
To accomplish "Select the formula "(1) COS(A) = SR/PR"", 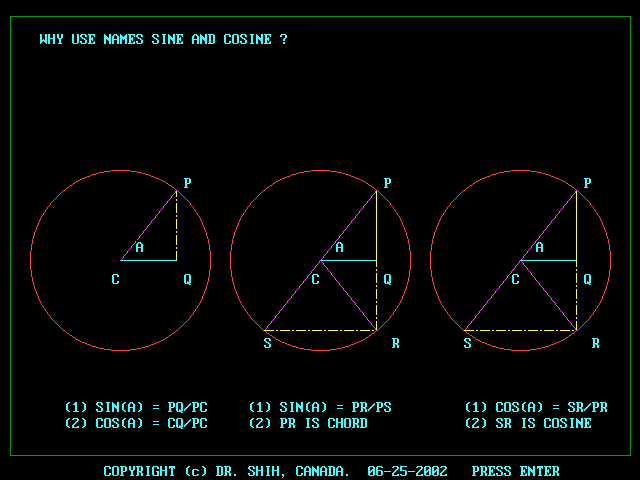I will 536,407.
